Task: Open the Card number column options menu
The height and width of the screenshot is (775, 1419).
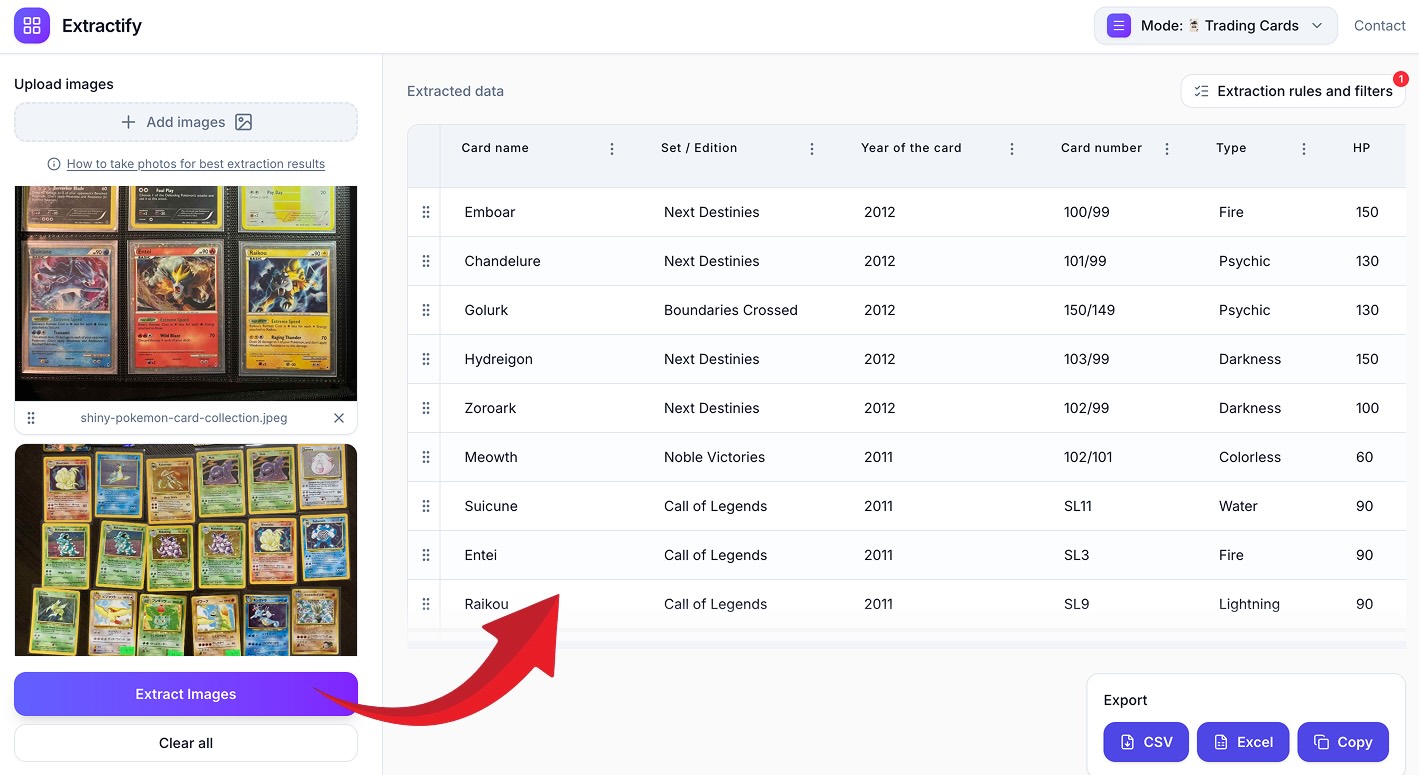Action: [1167, 149]
